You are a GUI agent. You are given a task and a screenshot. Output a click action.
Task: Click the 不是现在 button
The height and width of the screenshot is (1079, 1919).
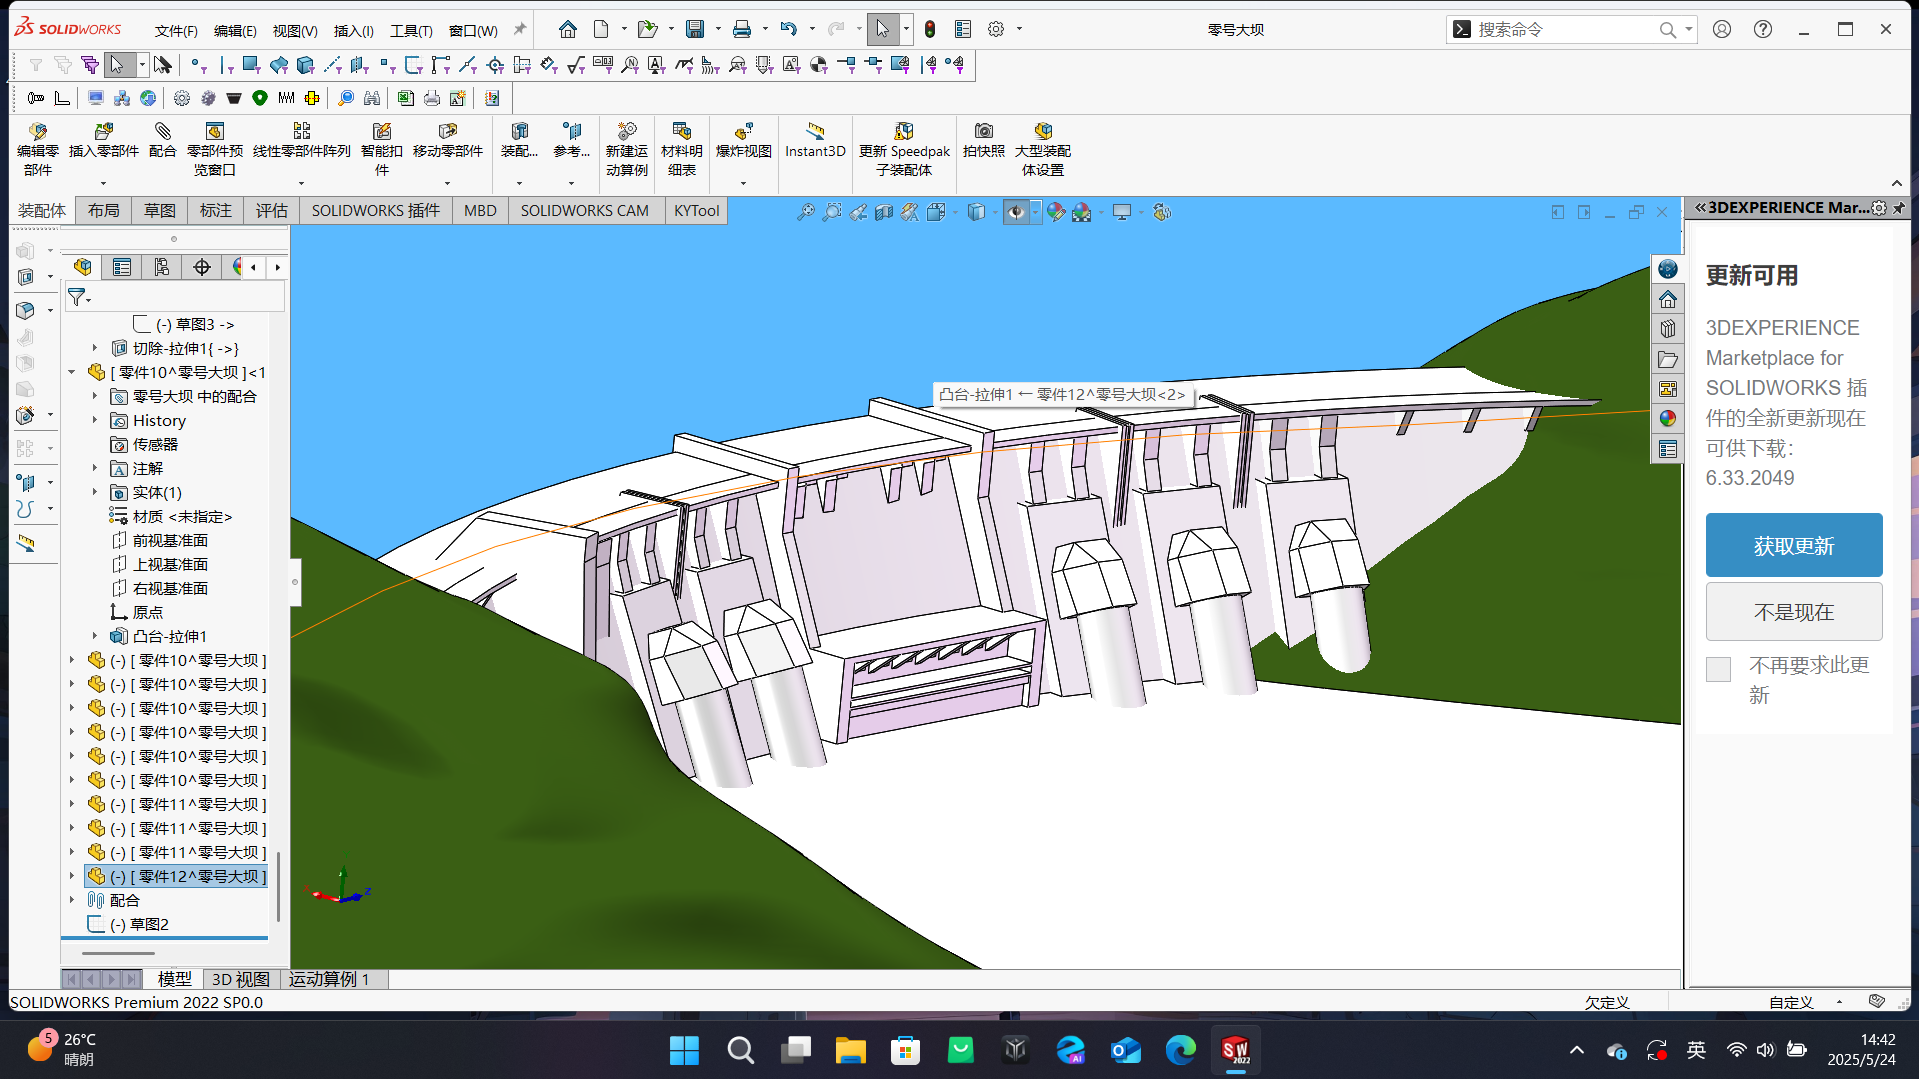[x=1794, y=612]
